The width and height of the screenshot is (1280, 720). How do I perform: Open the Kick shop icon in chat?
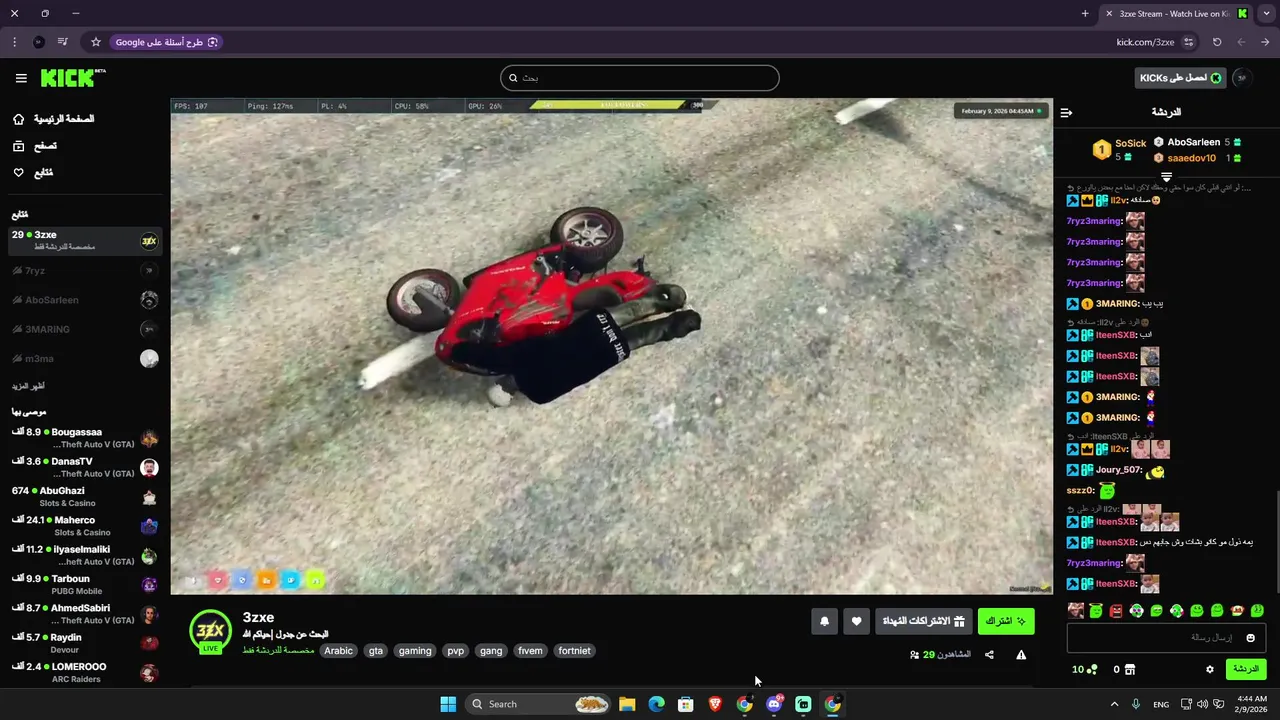[1130, 669]
